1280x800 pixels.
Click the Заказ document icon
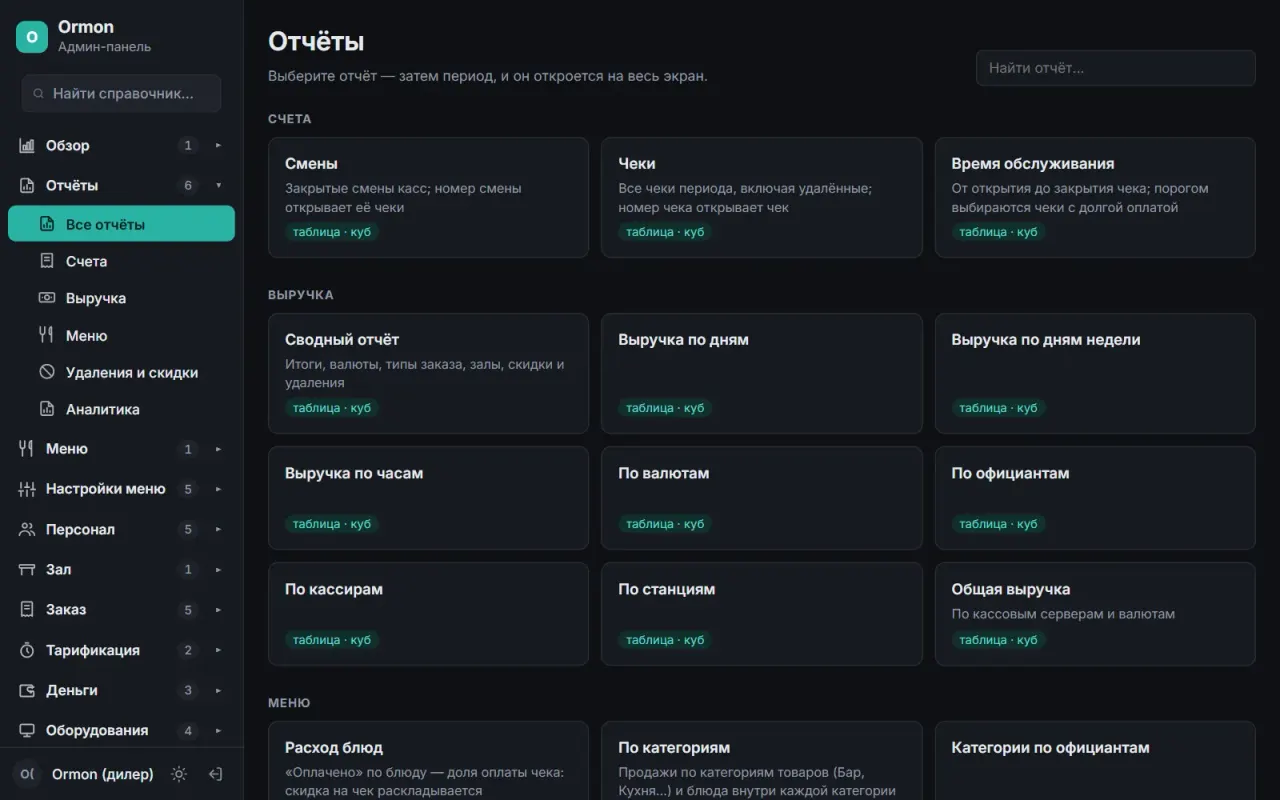[27, 609]
